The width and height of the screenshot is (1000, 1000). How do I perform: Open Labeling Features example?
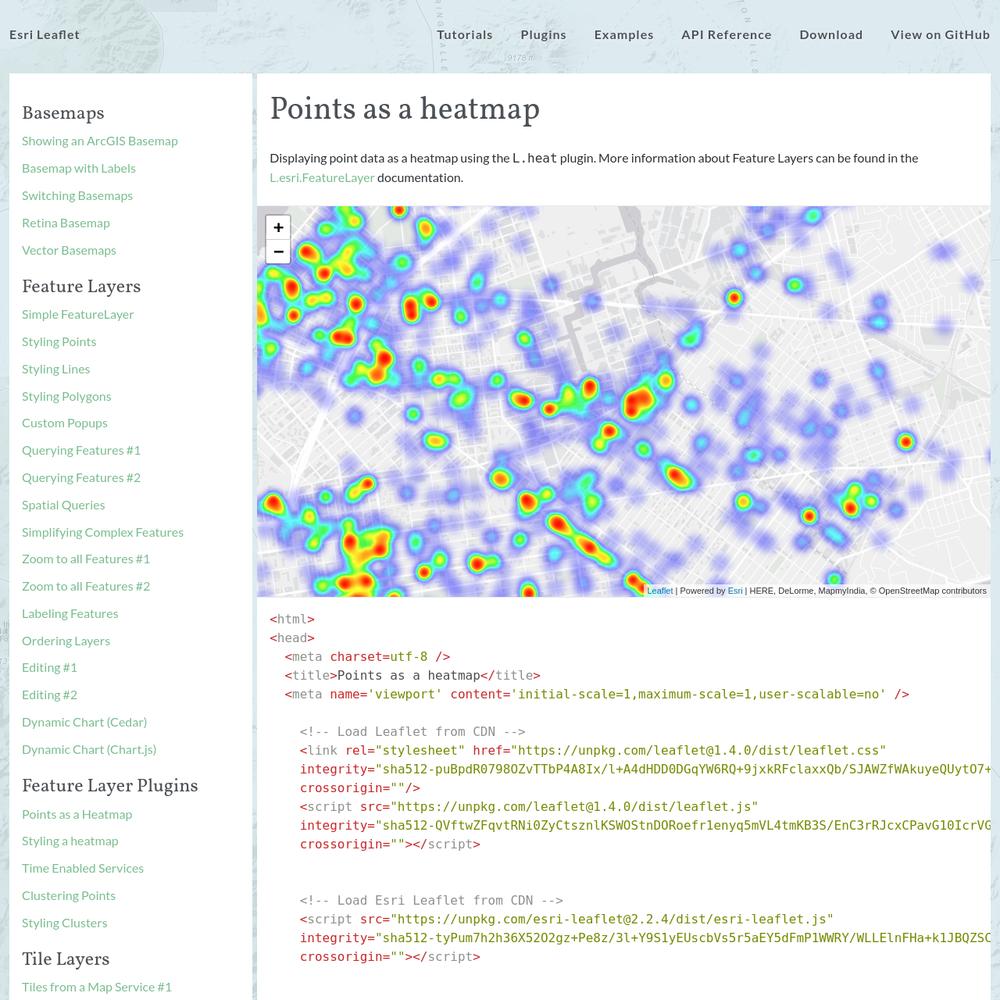70,614
